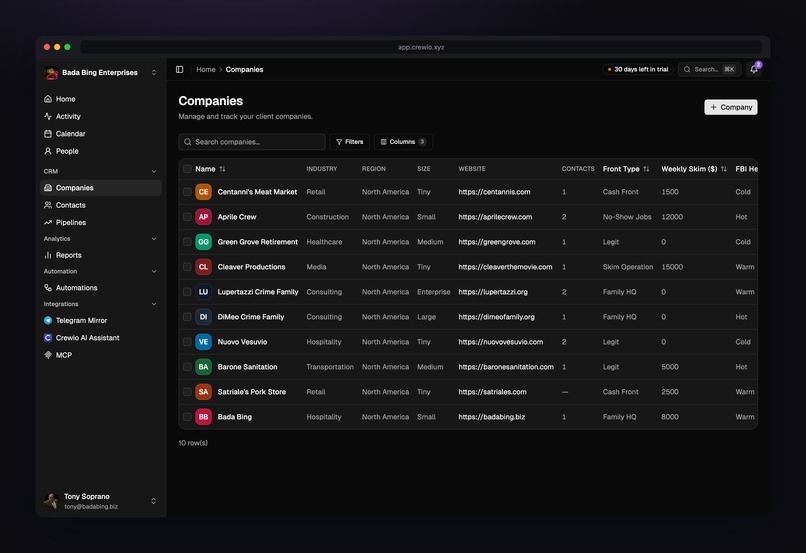Collapse the Automation section
Viewport: 806px width, 553px height.
[x=154, y=271]
